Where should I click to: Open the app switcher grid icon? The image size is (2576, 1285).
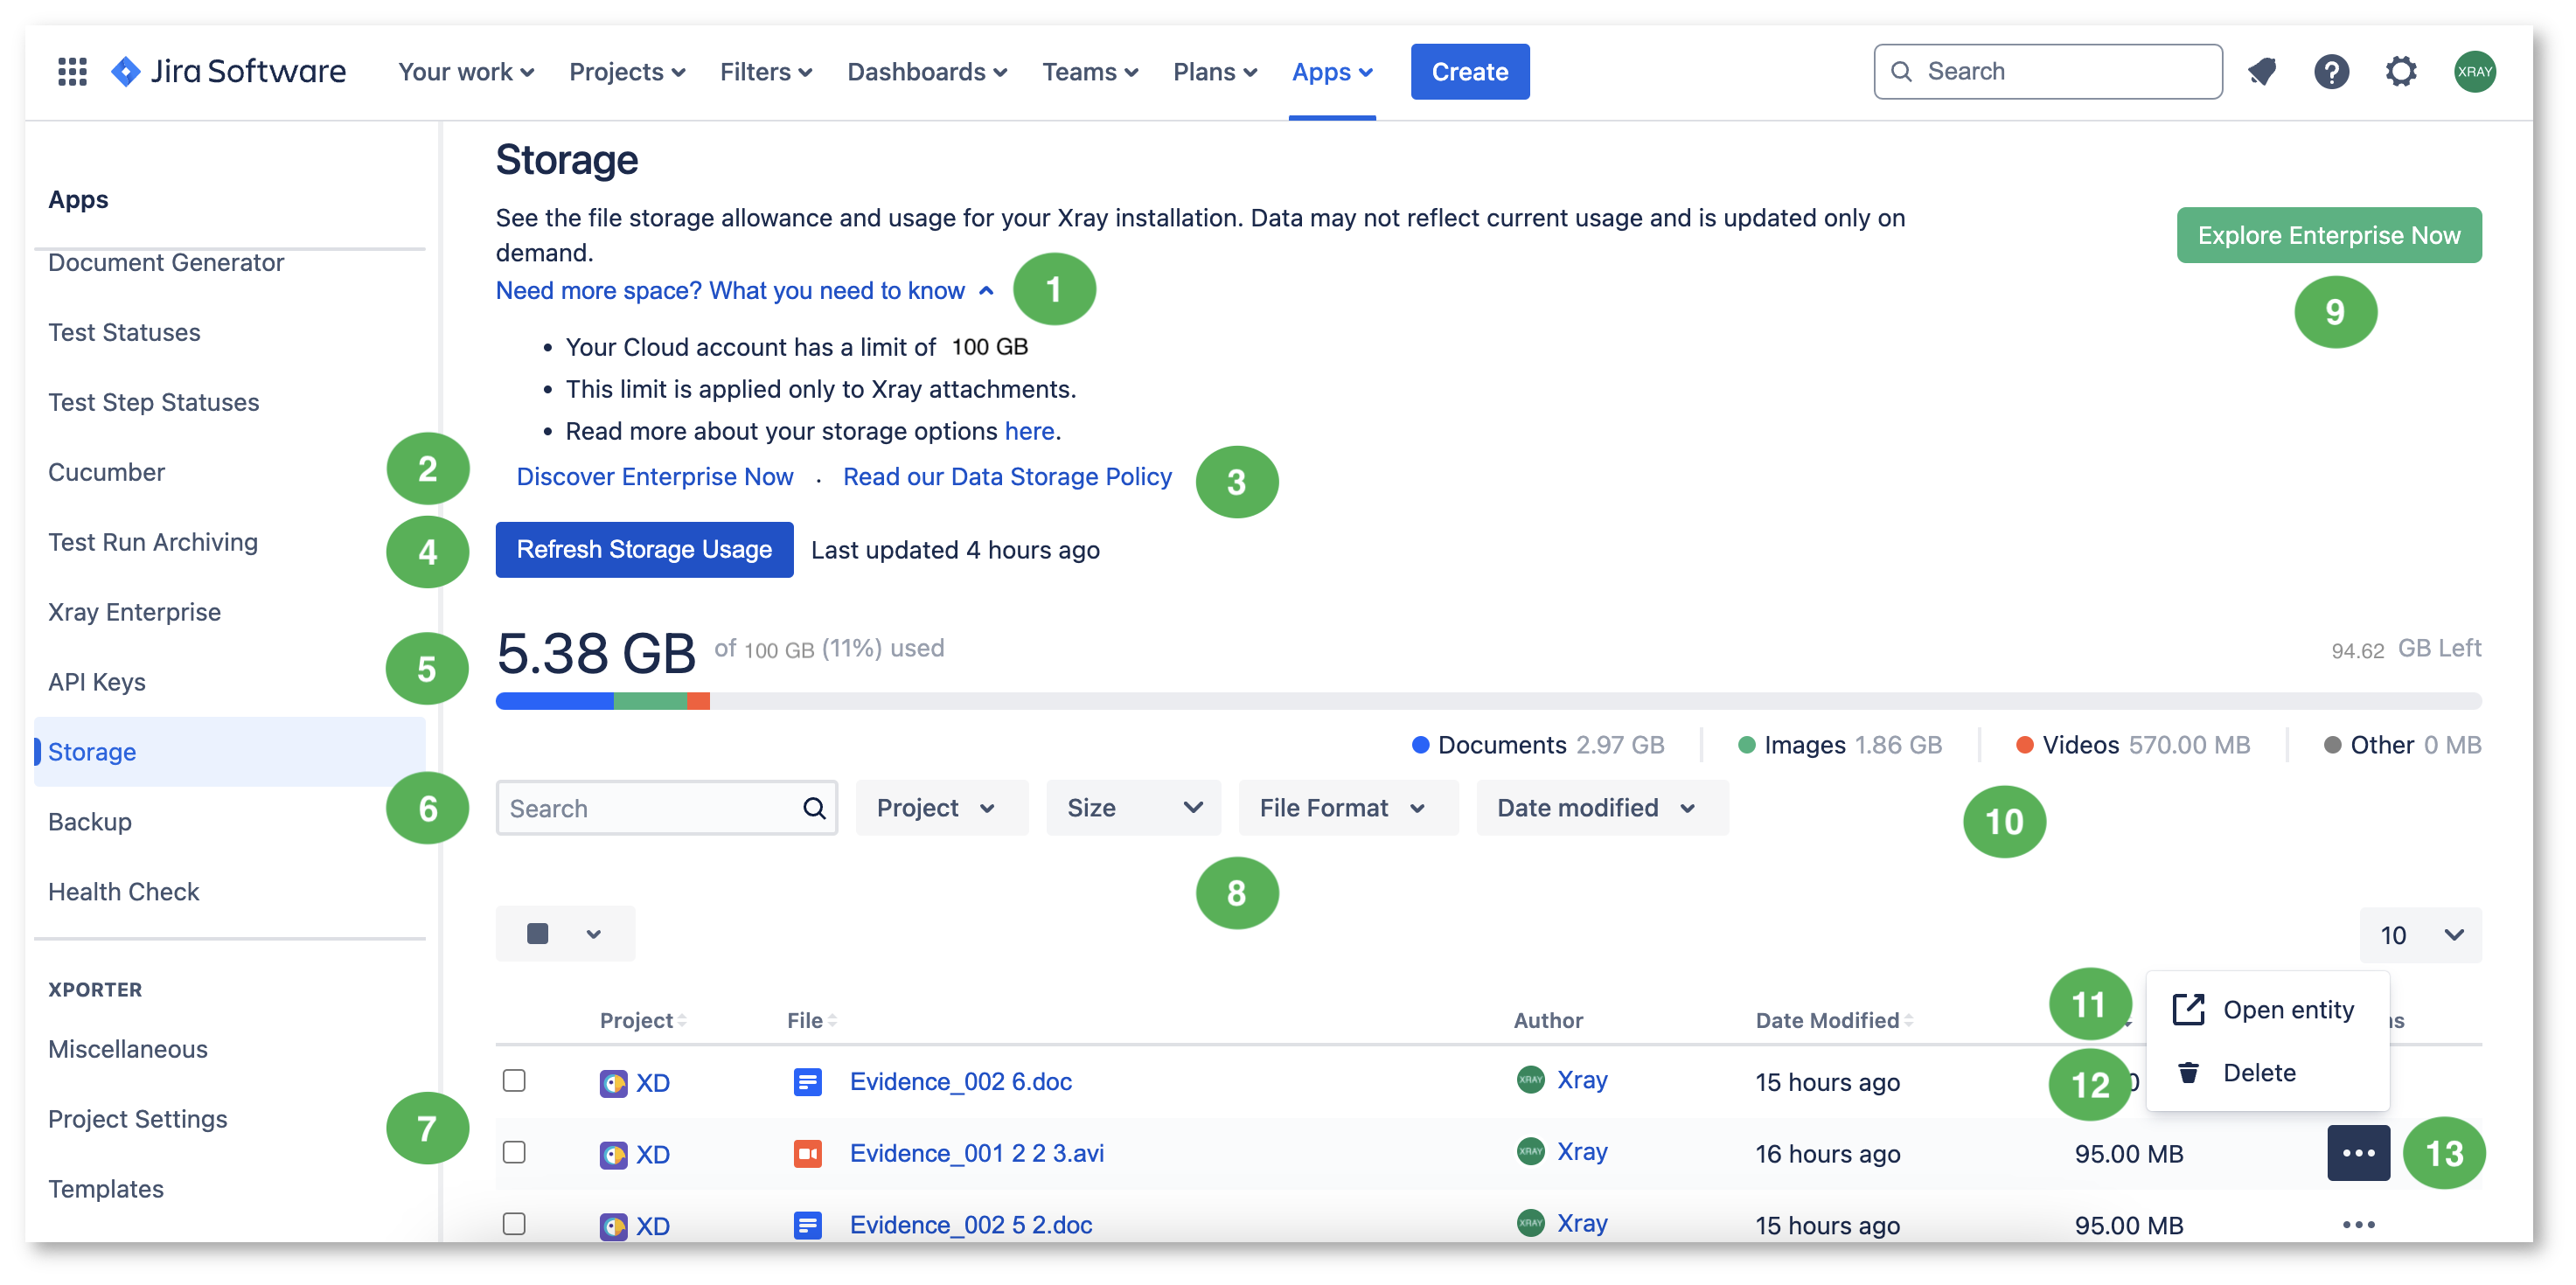point(72,71)
